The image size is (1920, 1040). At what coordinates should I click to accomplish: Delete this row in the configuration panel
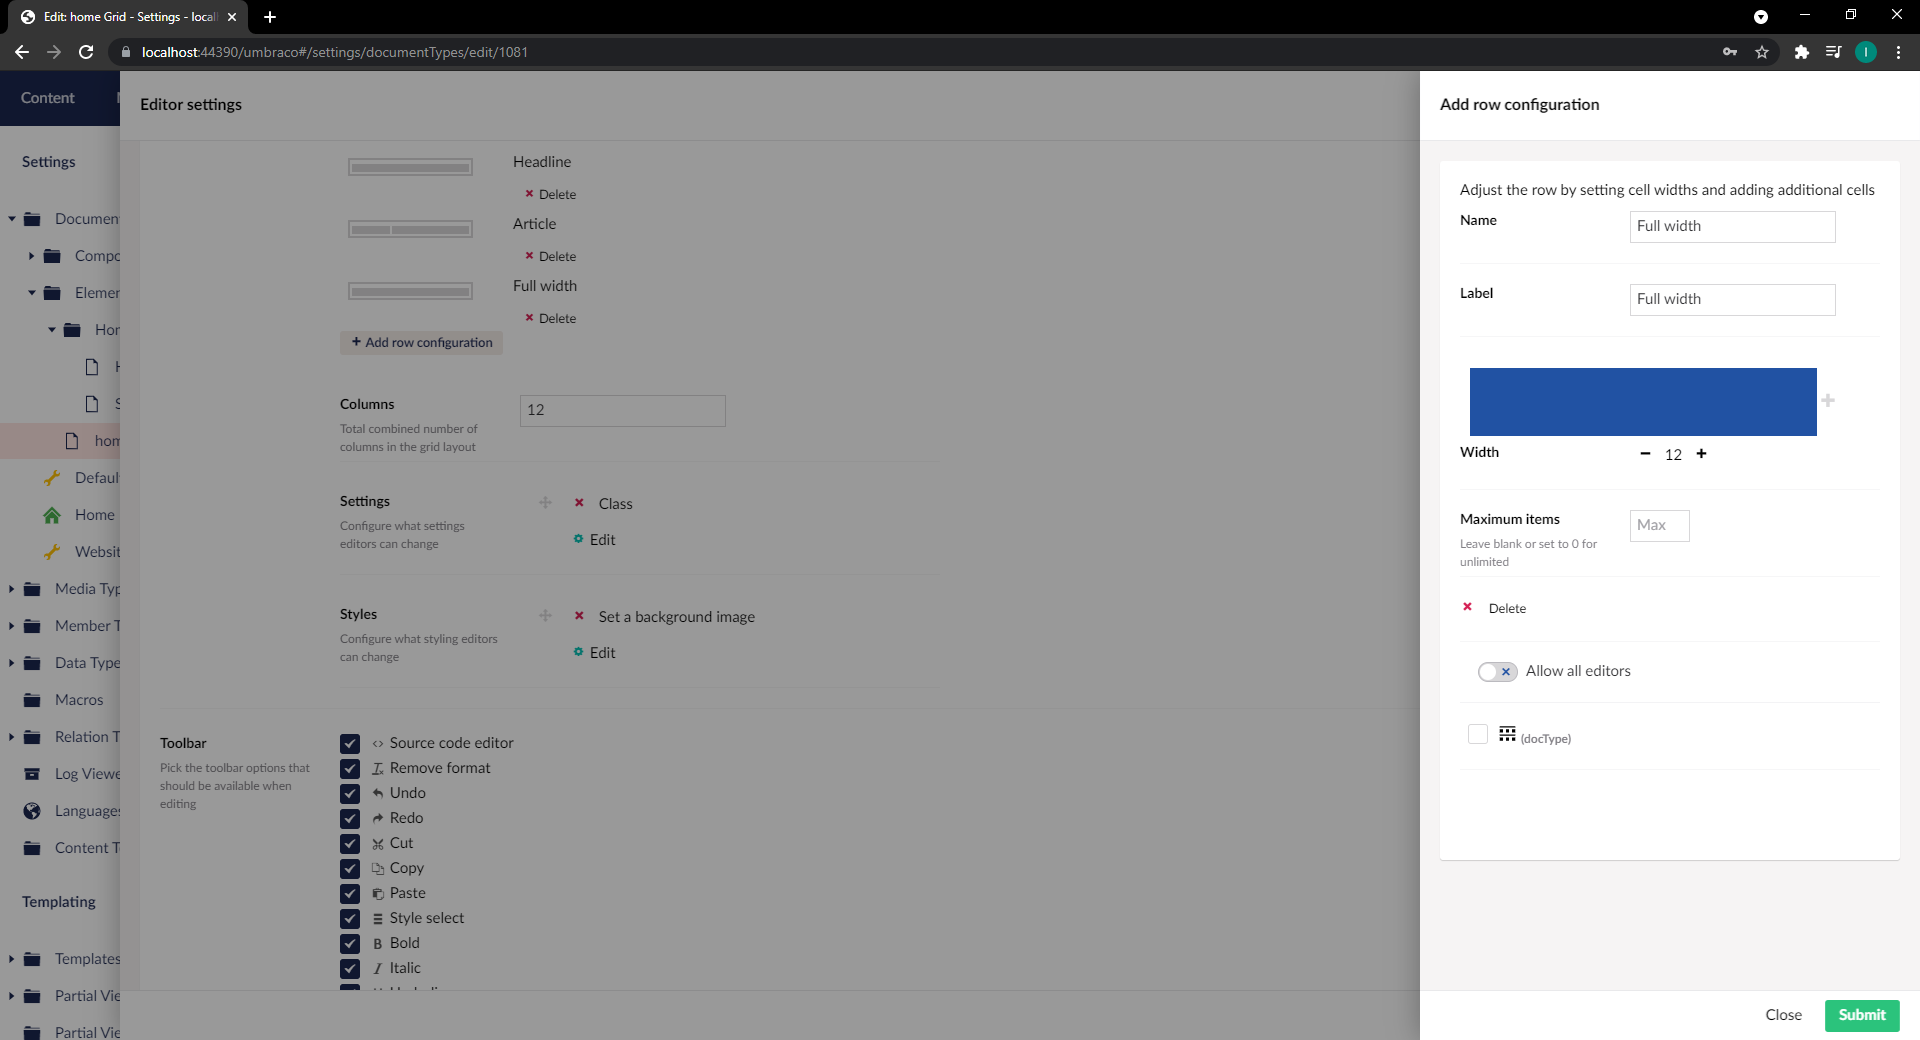point(1495,608)
